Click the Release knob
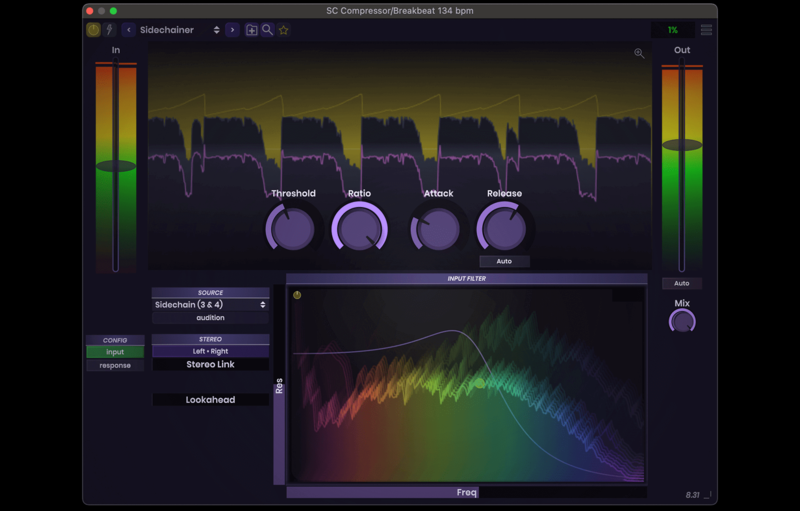 [x=505, y=228]
